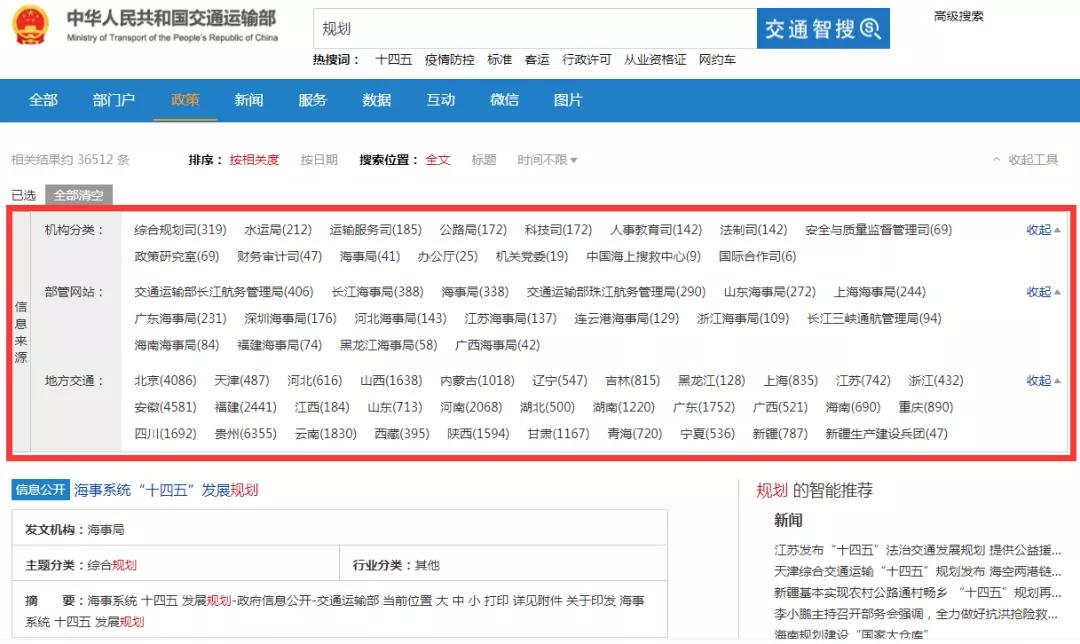Click the 交通智搜 search button
The image size is (1080, 644).
(x=822, y=29)
